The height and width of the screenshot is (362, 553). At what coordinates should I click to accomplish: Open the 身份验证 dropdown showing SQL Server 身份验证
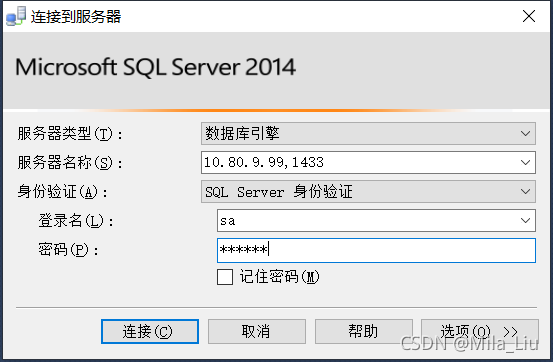pyautogui.click(x=368, y=192)
